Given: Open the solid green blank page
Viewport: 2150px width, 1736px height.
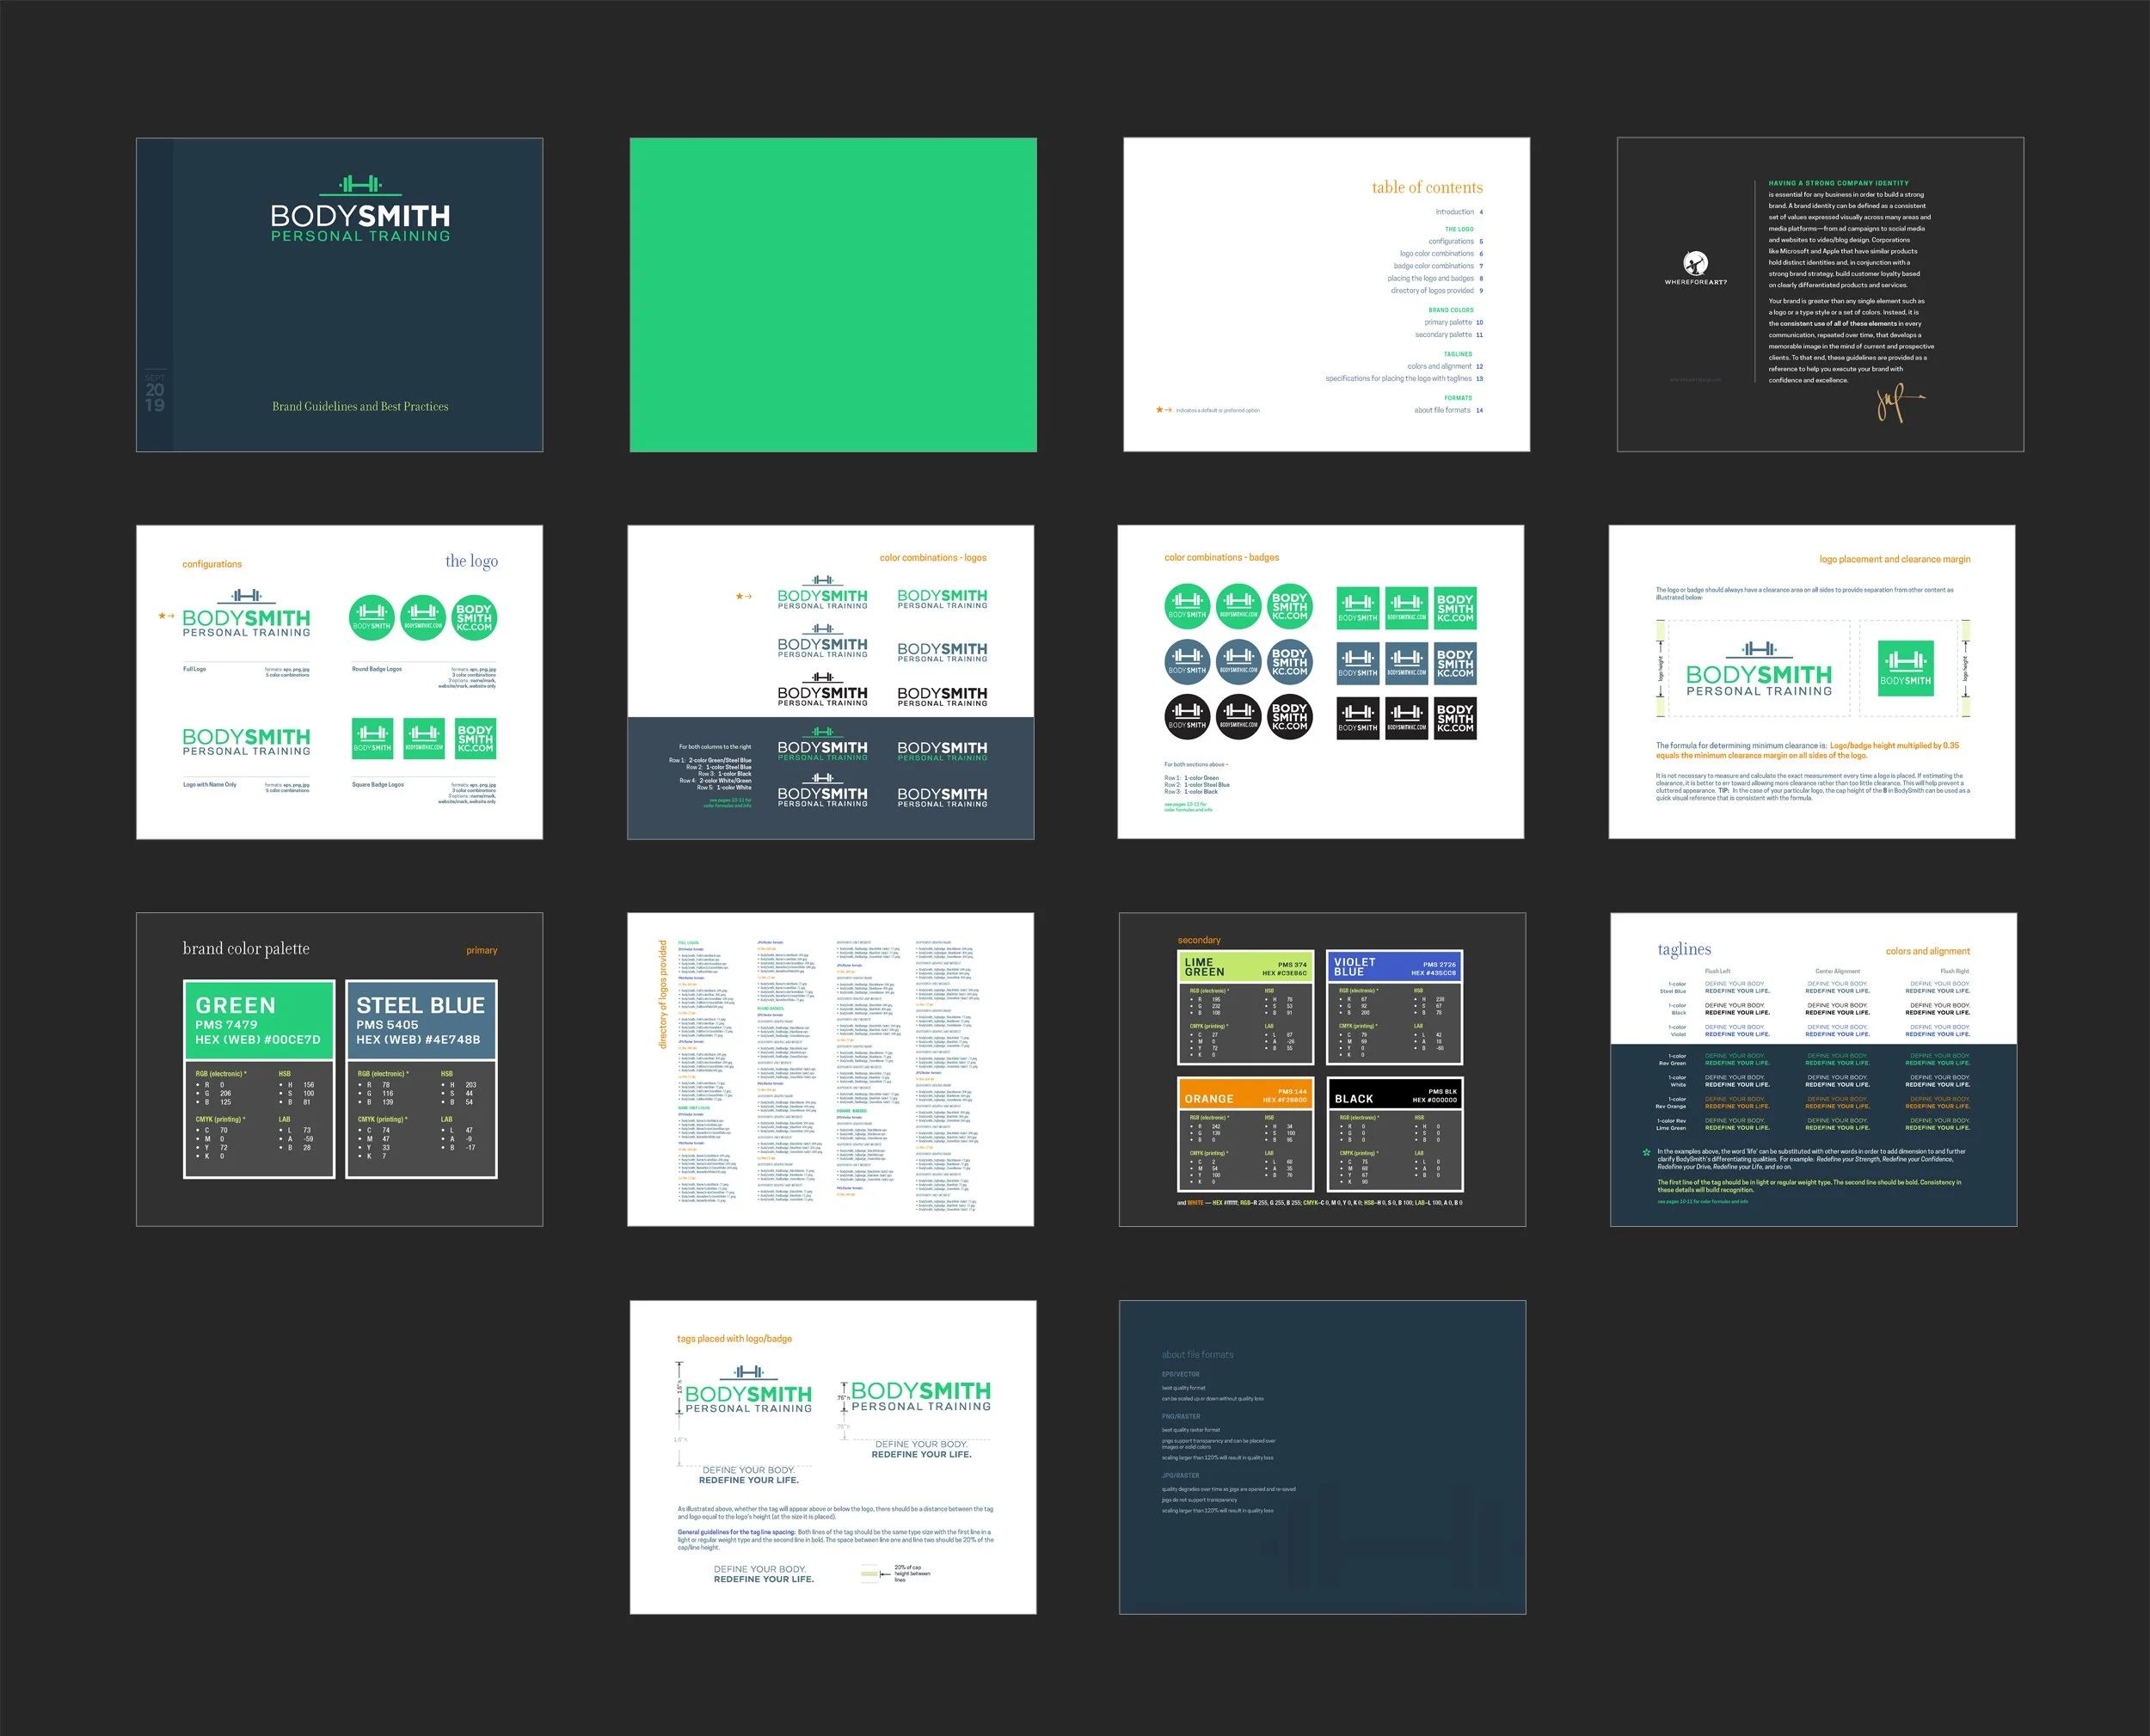Looking at the screenshot, I should click(833, 295).
